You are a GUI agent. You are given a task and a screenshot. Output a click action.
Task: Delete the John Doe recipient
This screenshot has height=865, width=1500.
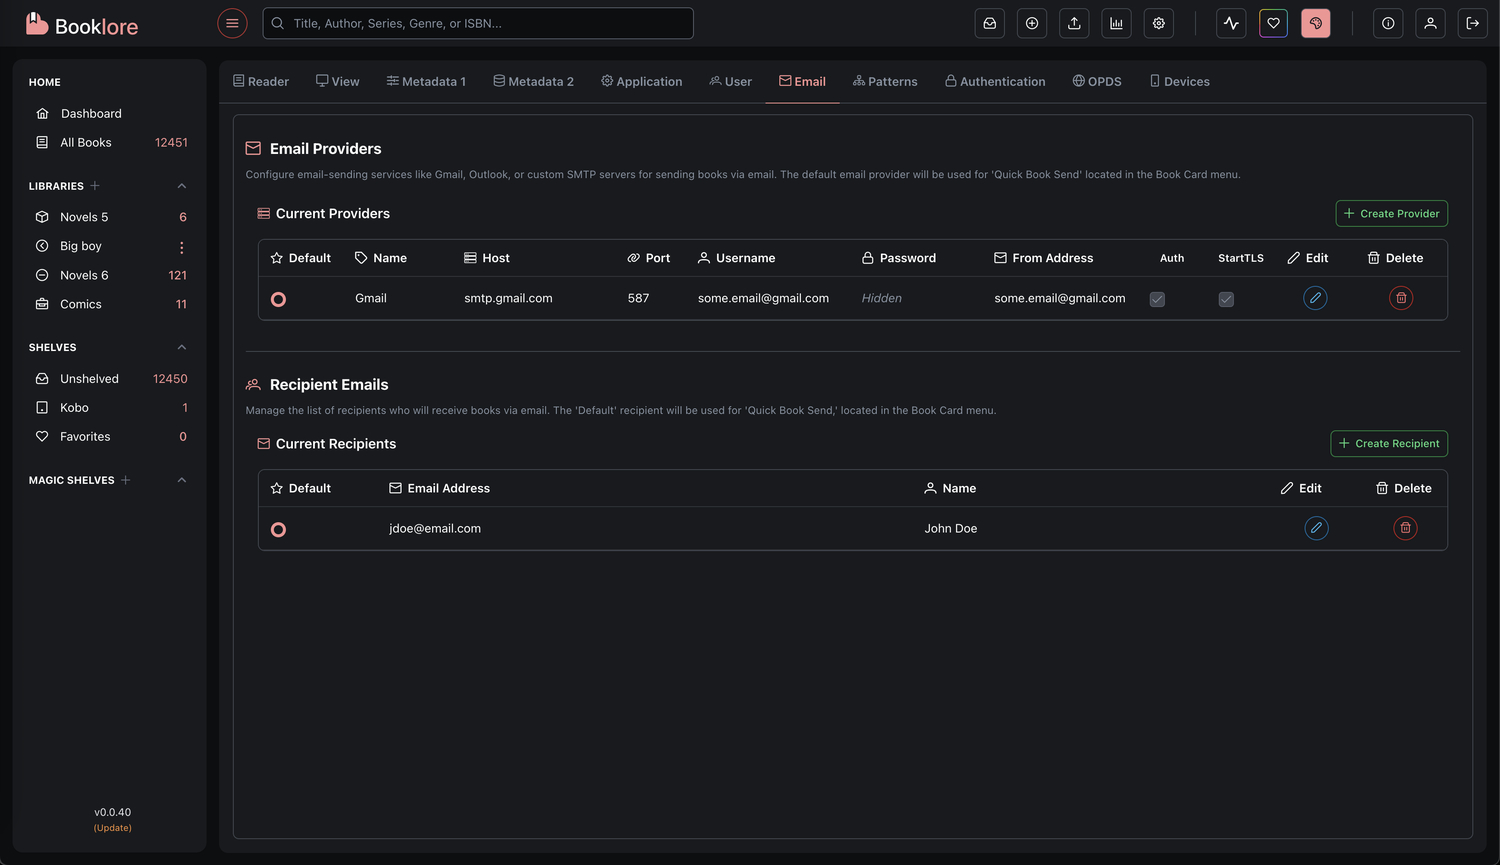point(1405,528)
